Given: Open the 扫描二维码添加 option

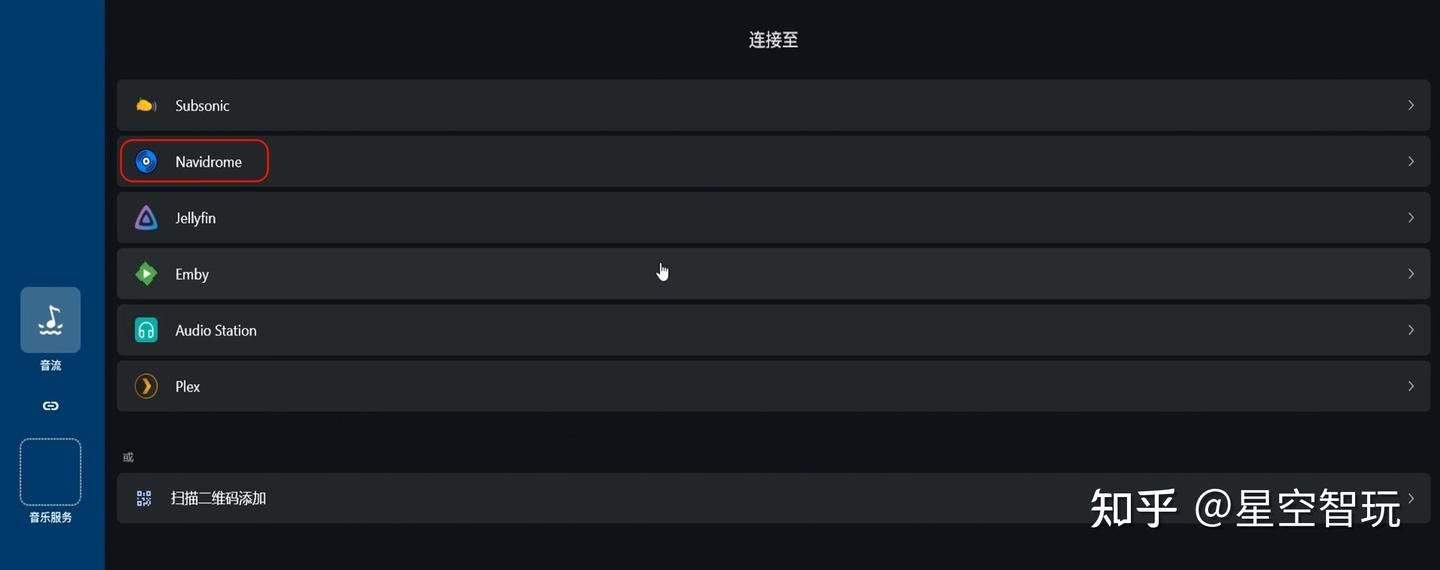Looking at the screenshot, I should click(x=218, y=498).
